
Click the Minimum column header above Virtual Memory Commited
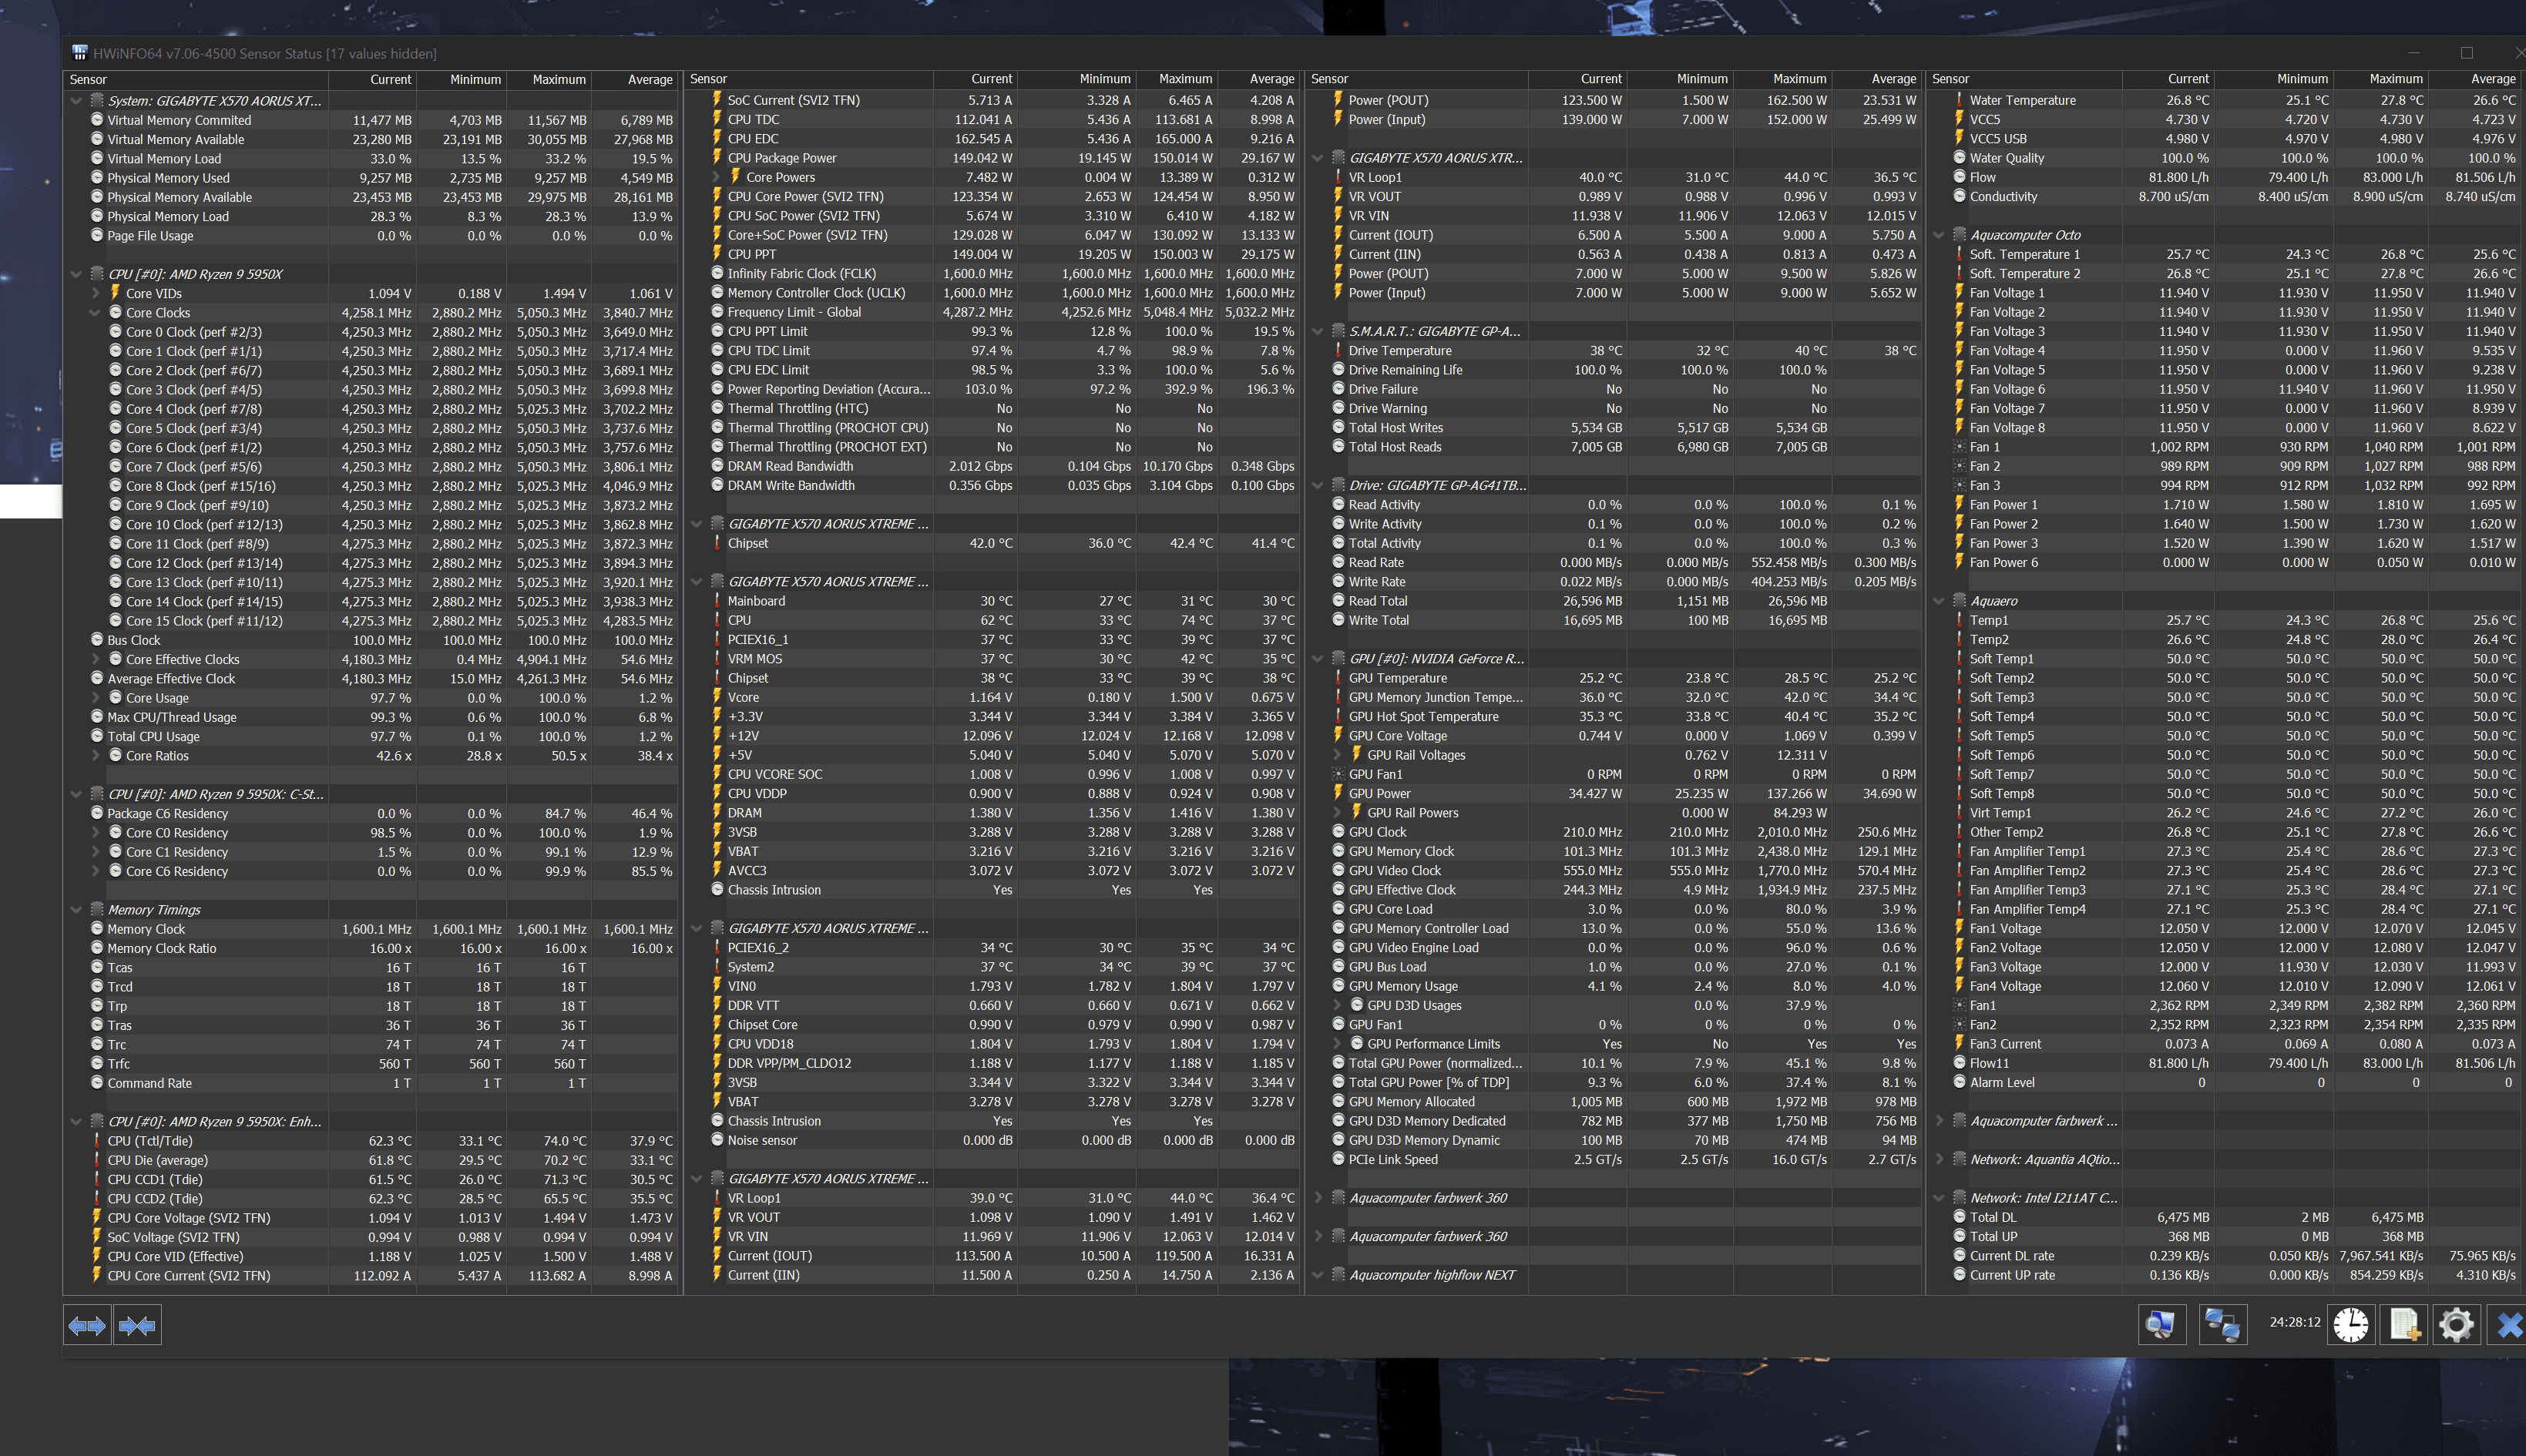461,80
